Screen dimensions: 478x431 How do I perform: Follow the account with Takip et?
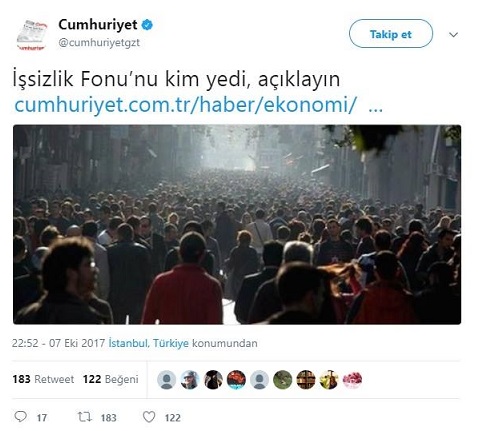click(x=391, y=34)
